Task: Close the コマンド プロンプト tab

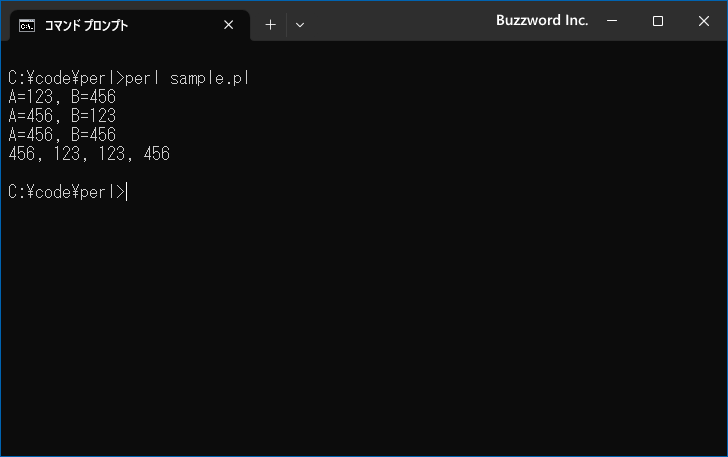Action: [x=228, y=25]
